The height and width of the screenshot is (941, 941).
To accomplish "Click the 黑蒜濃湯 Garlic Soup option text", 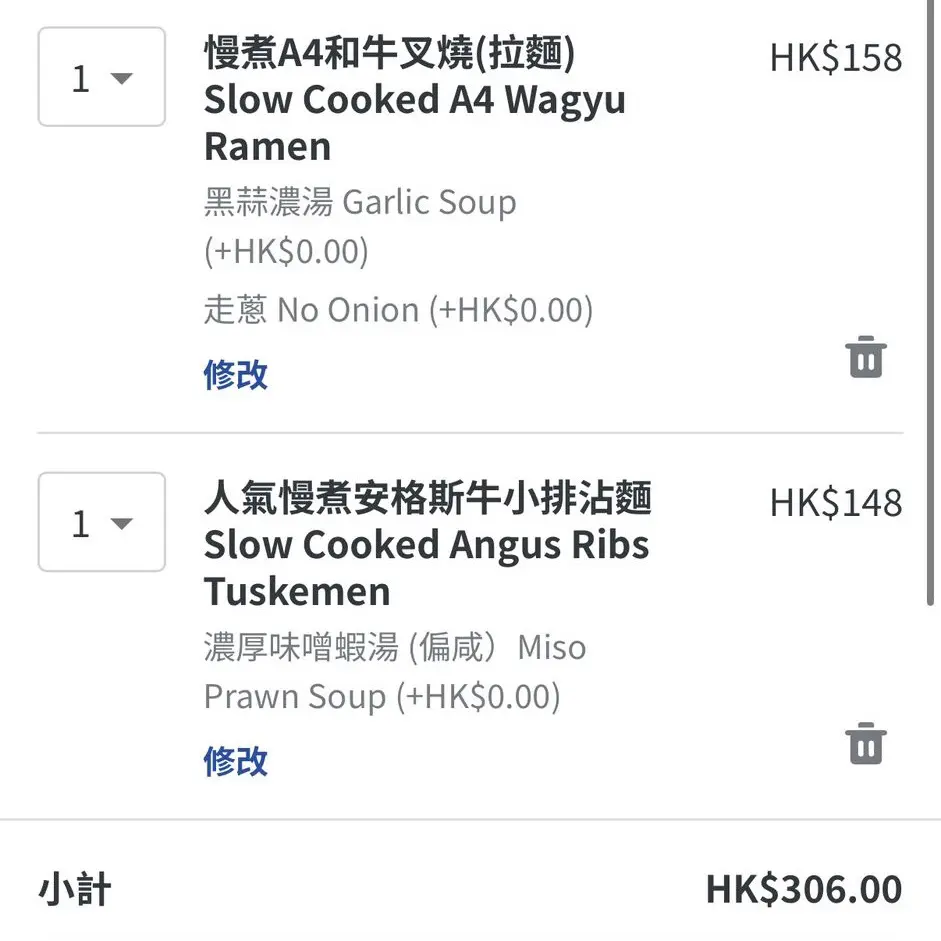I will [360, 203].
